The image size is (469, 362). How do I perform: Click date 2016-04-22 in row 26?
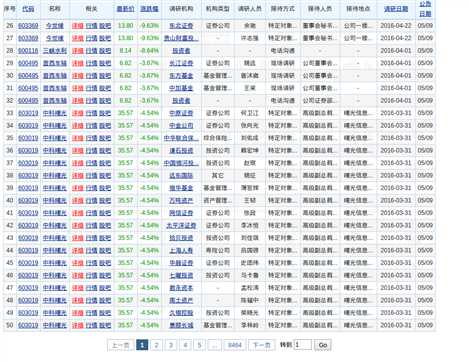click(396, 26)
